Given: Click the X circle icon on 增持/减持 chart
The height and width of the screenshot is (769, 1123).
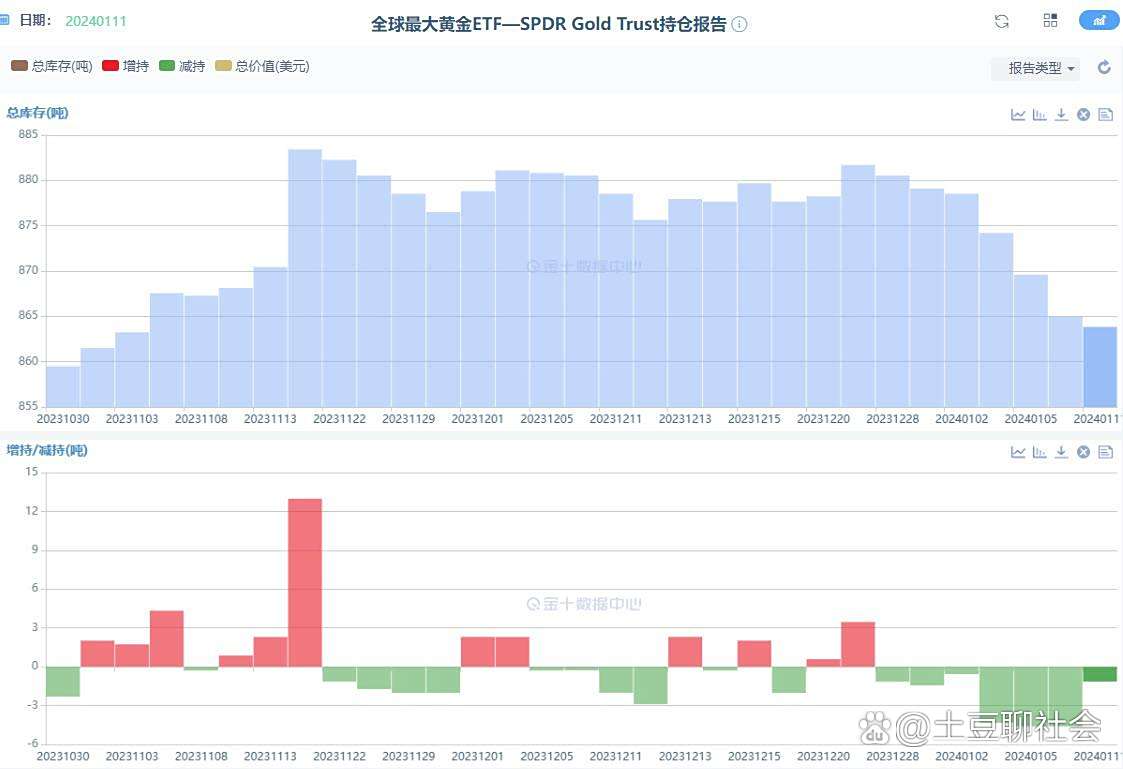Looking at the screenshot, I should 1084,452.
